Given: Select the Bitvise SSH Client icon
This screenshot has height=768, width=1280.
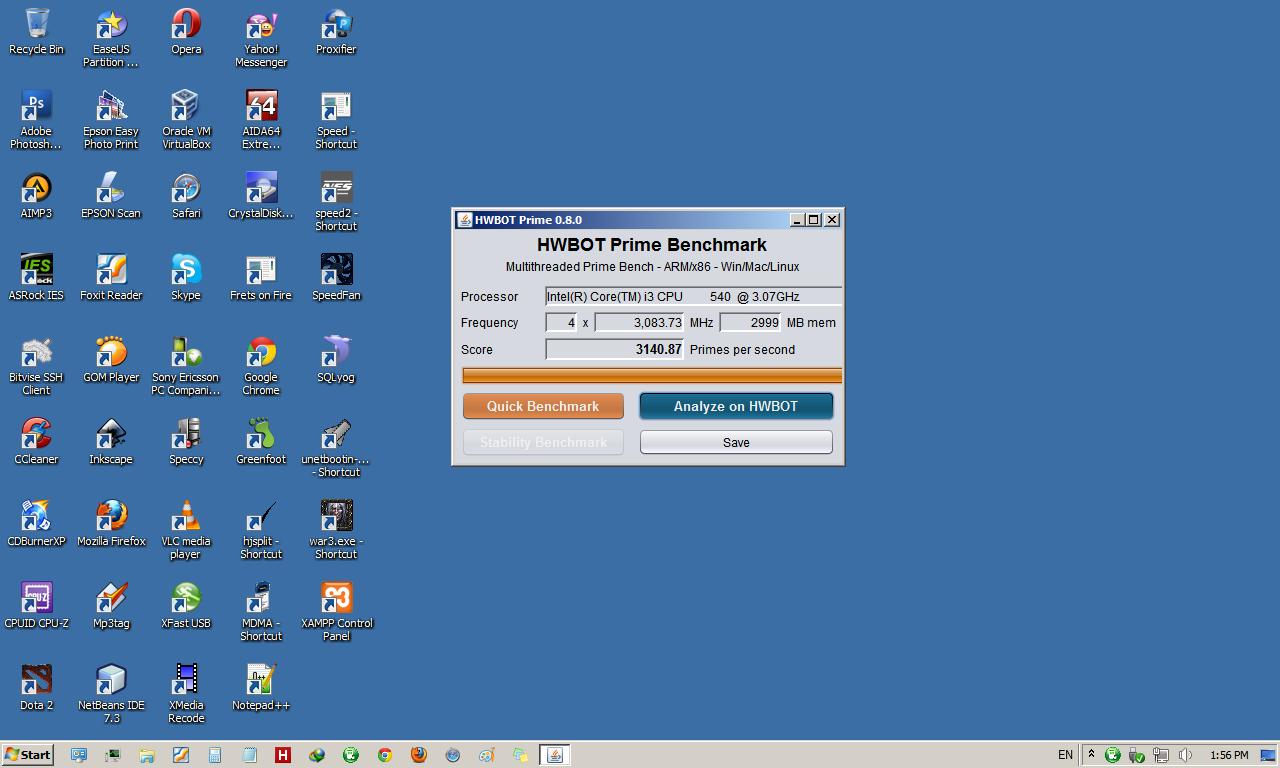Looking at the screenshot, I should 36,366.
